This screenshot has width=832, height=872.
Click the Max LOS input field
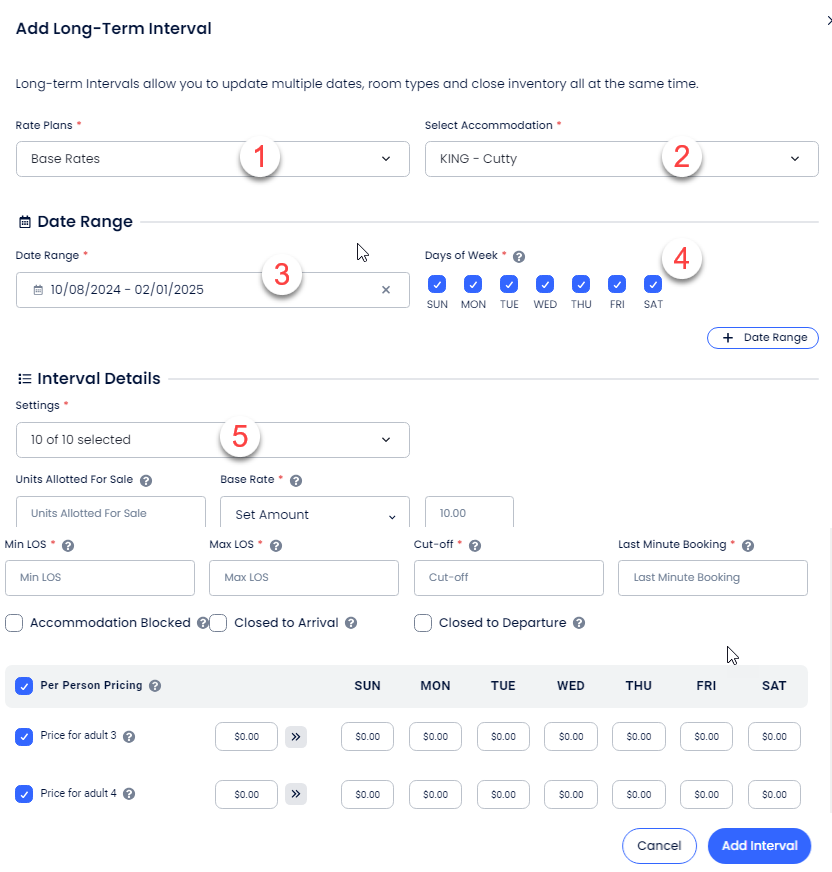click(x=303, y=578)
